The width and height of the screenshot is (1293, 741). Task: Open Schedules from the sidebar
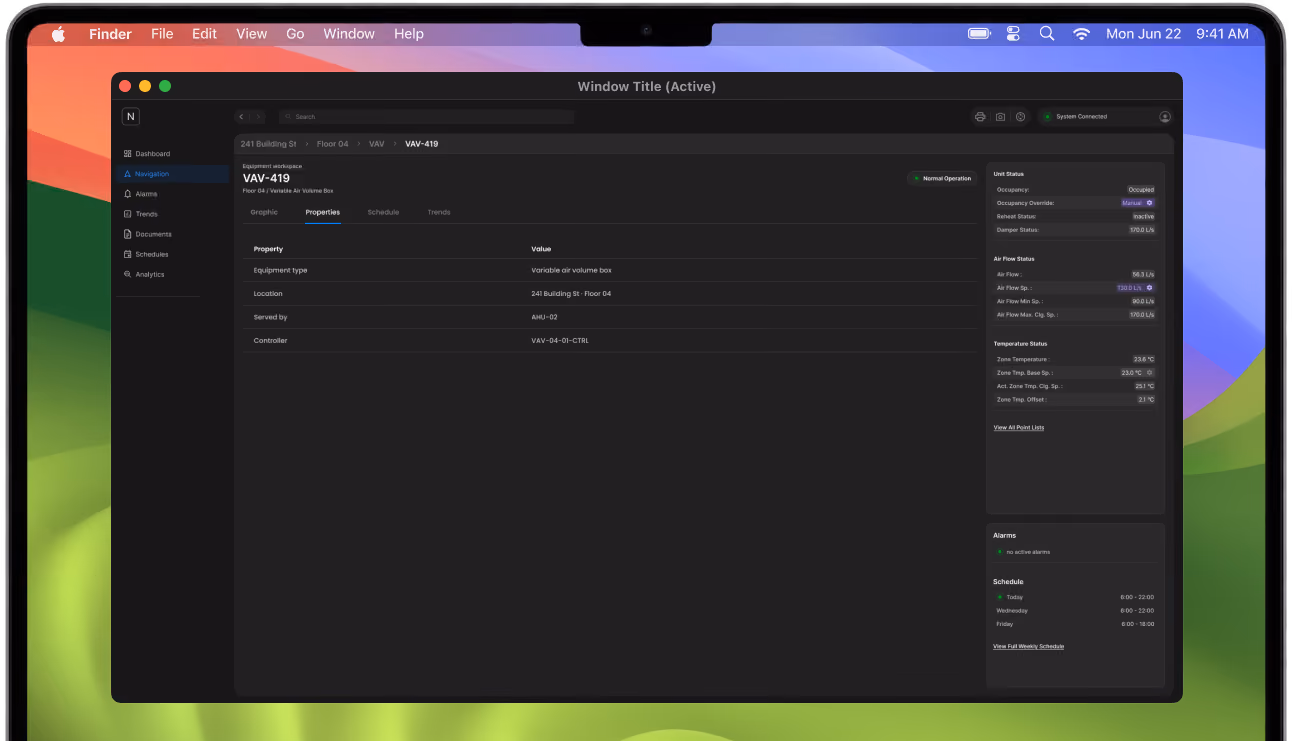coord(171,254)
